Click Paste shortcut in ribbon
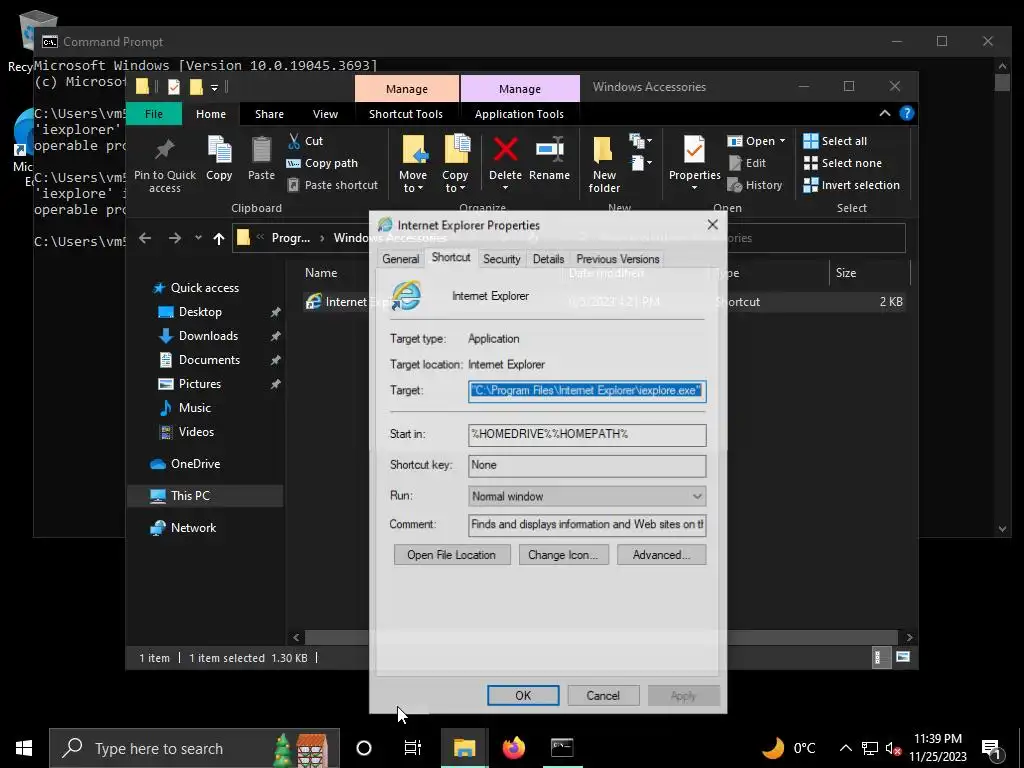The image size is (1024, 768). 332,185
